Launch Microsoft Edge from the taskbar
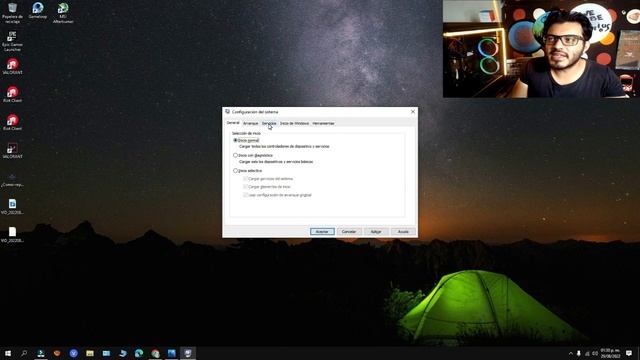Viewport: 640px width, 360px height. pos(139,353)
